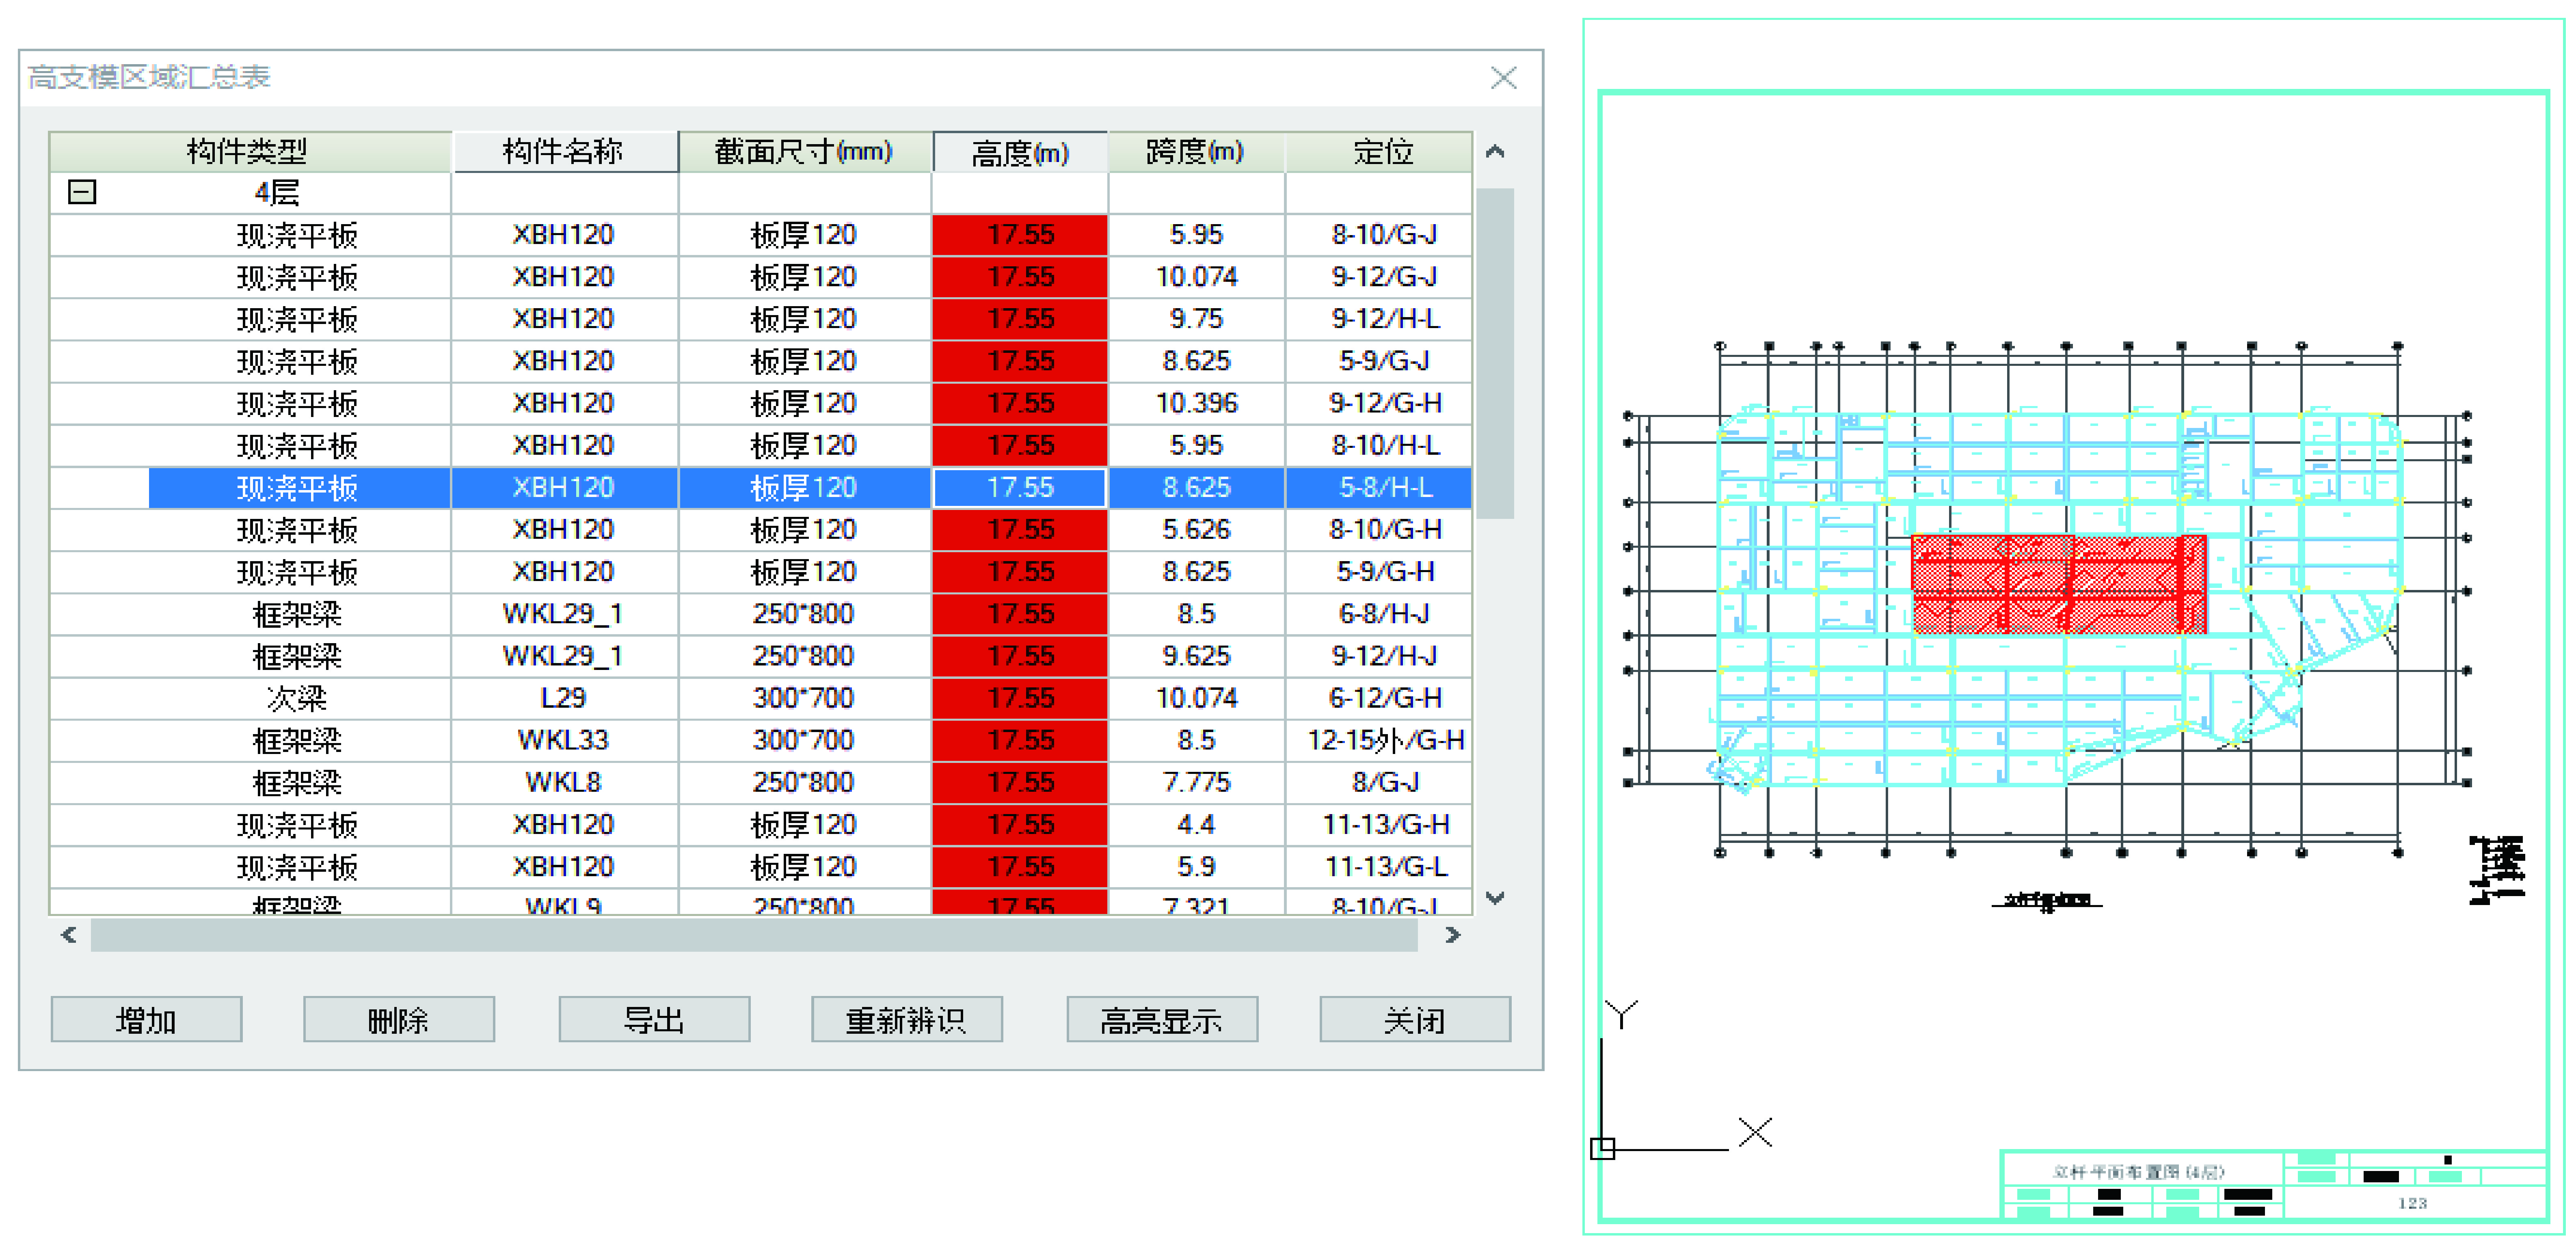This screenshot has height=1240, width=2576.
Task: Select row with span 5.626
Action: pyautogui.click(x=760, y=530)
